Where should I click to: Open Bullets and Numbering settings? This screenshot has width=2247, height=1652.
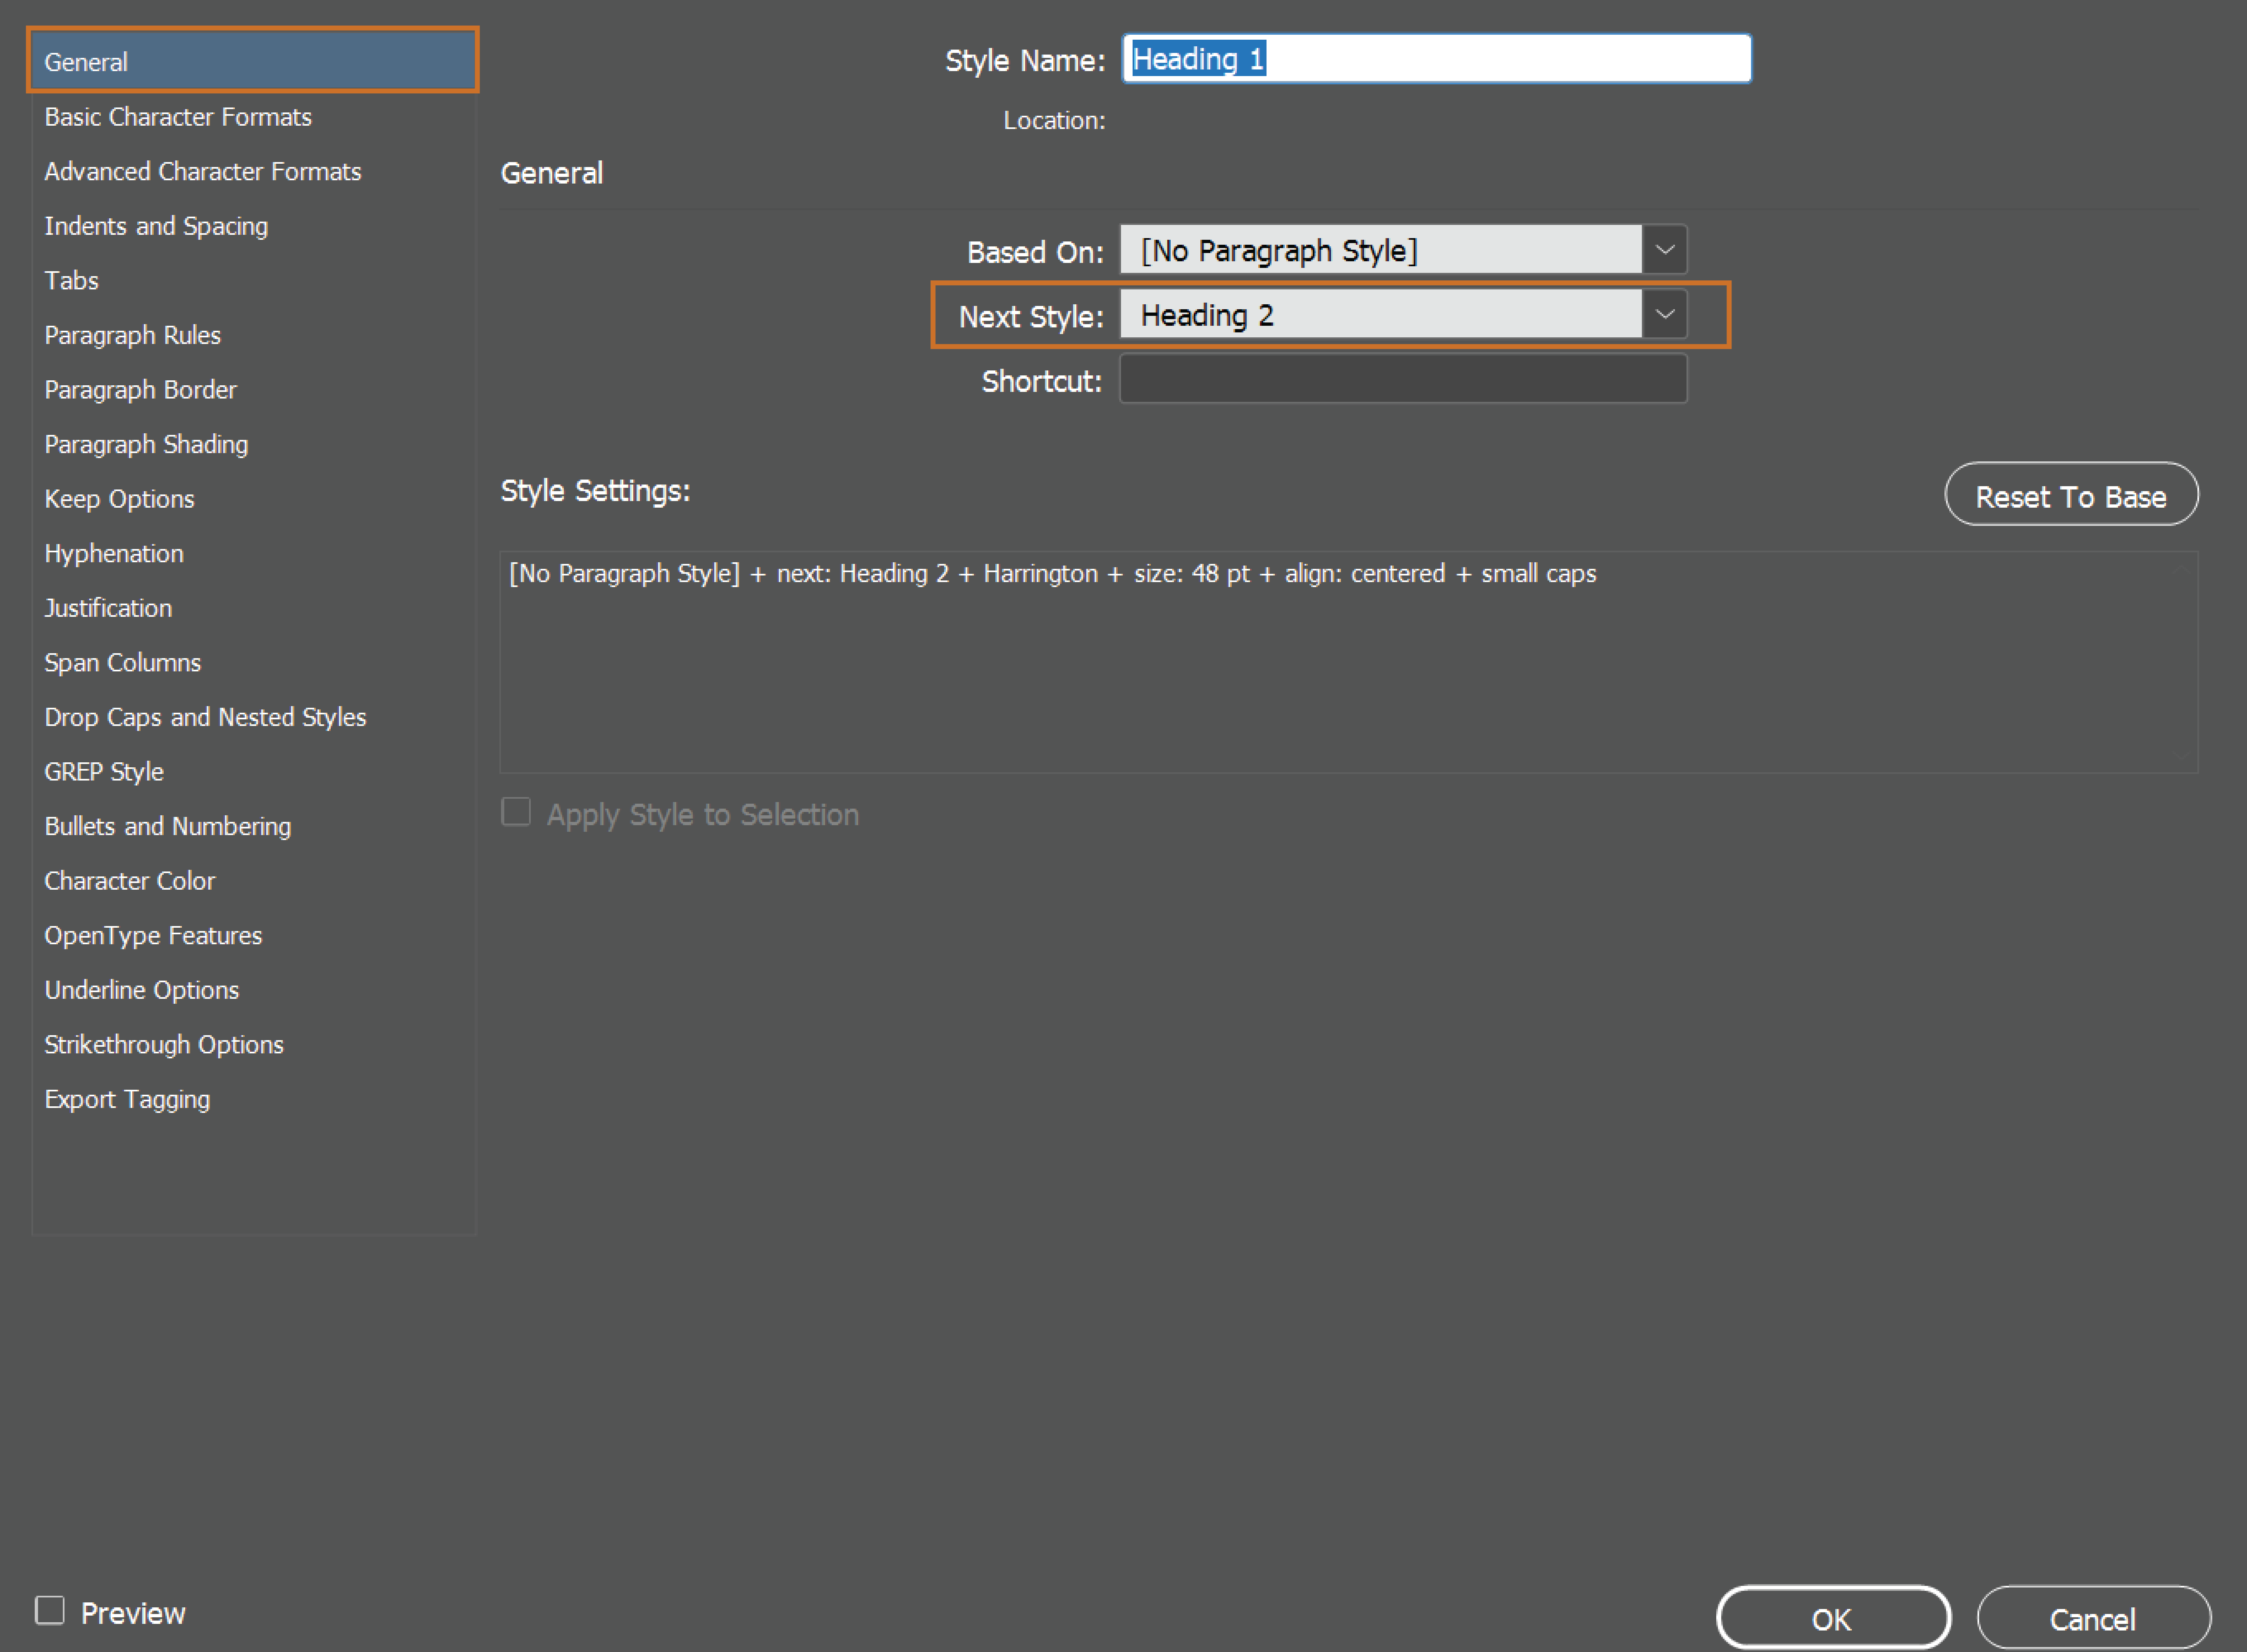167,826
